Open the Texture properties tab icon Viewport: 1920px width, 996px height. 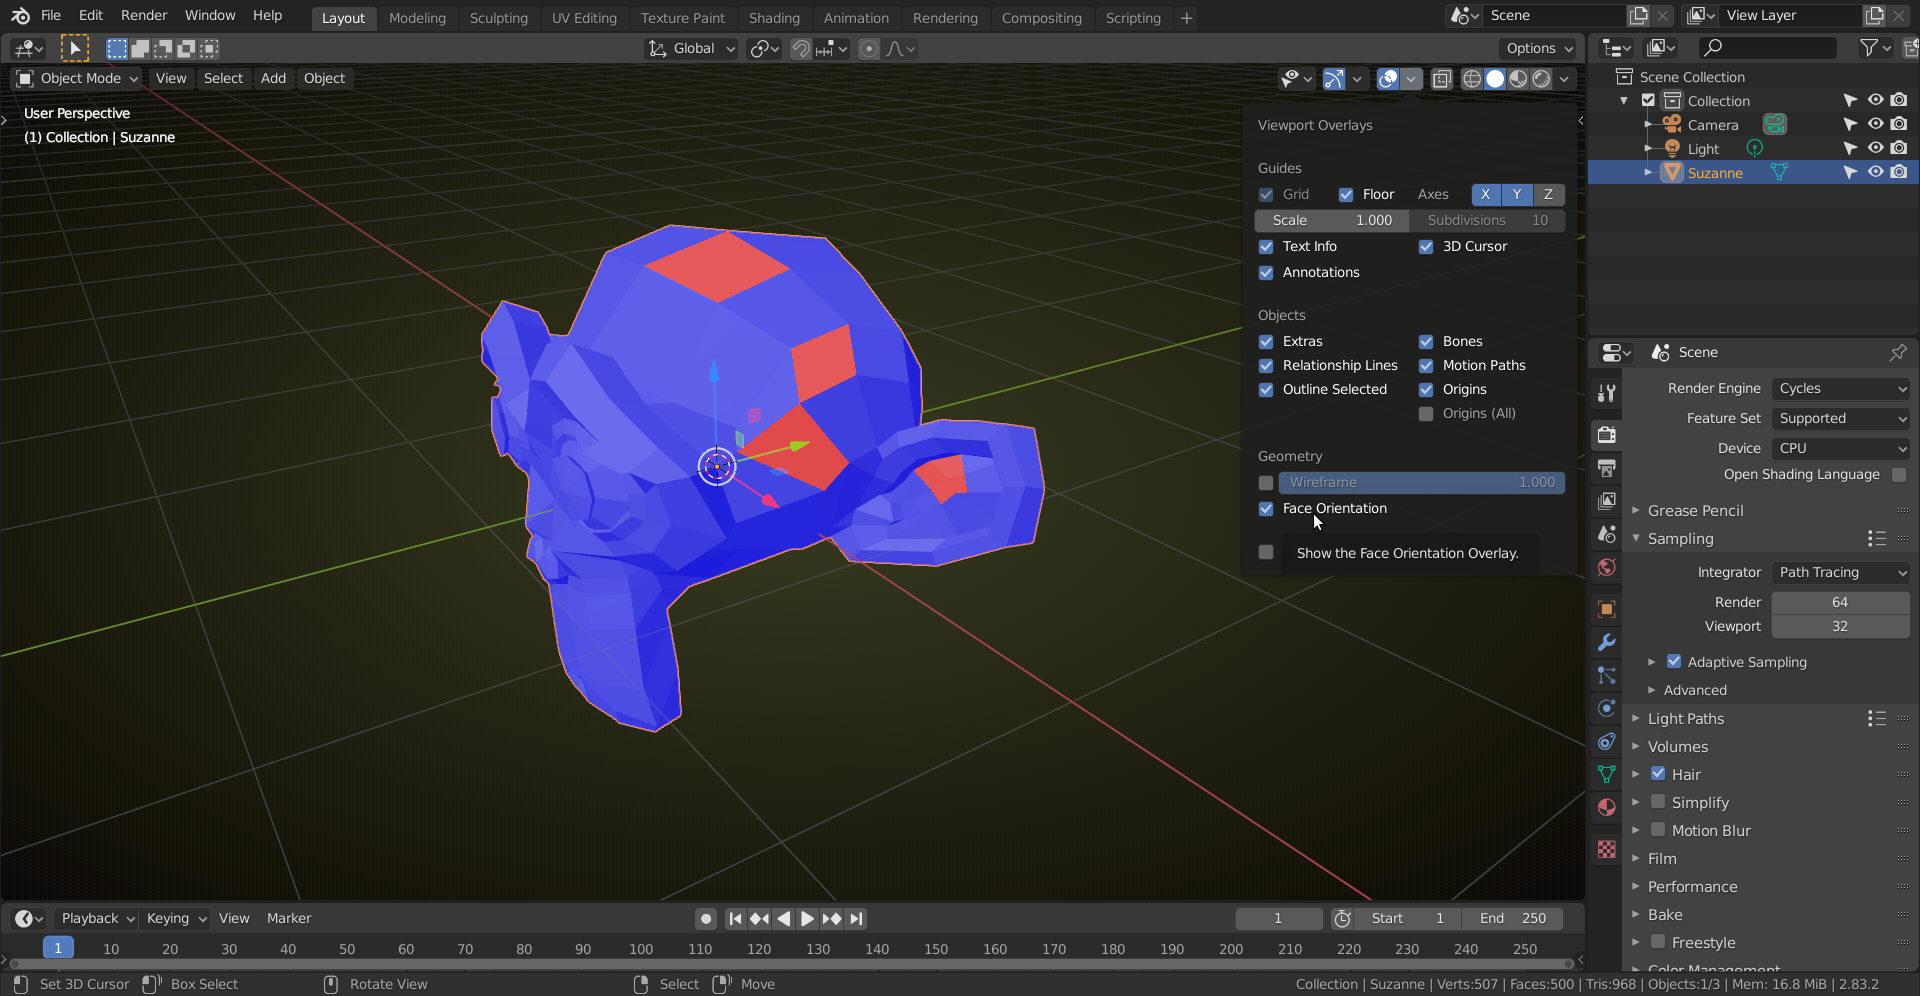[x=1607, y=849]
